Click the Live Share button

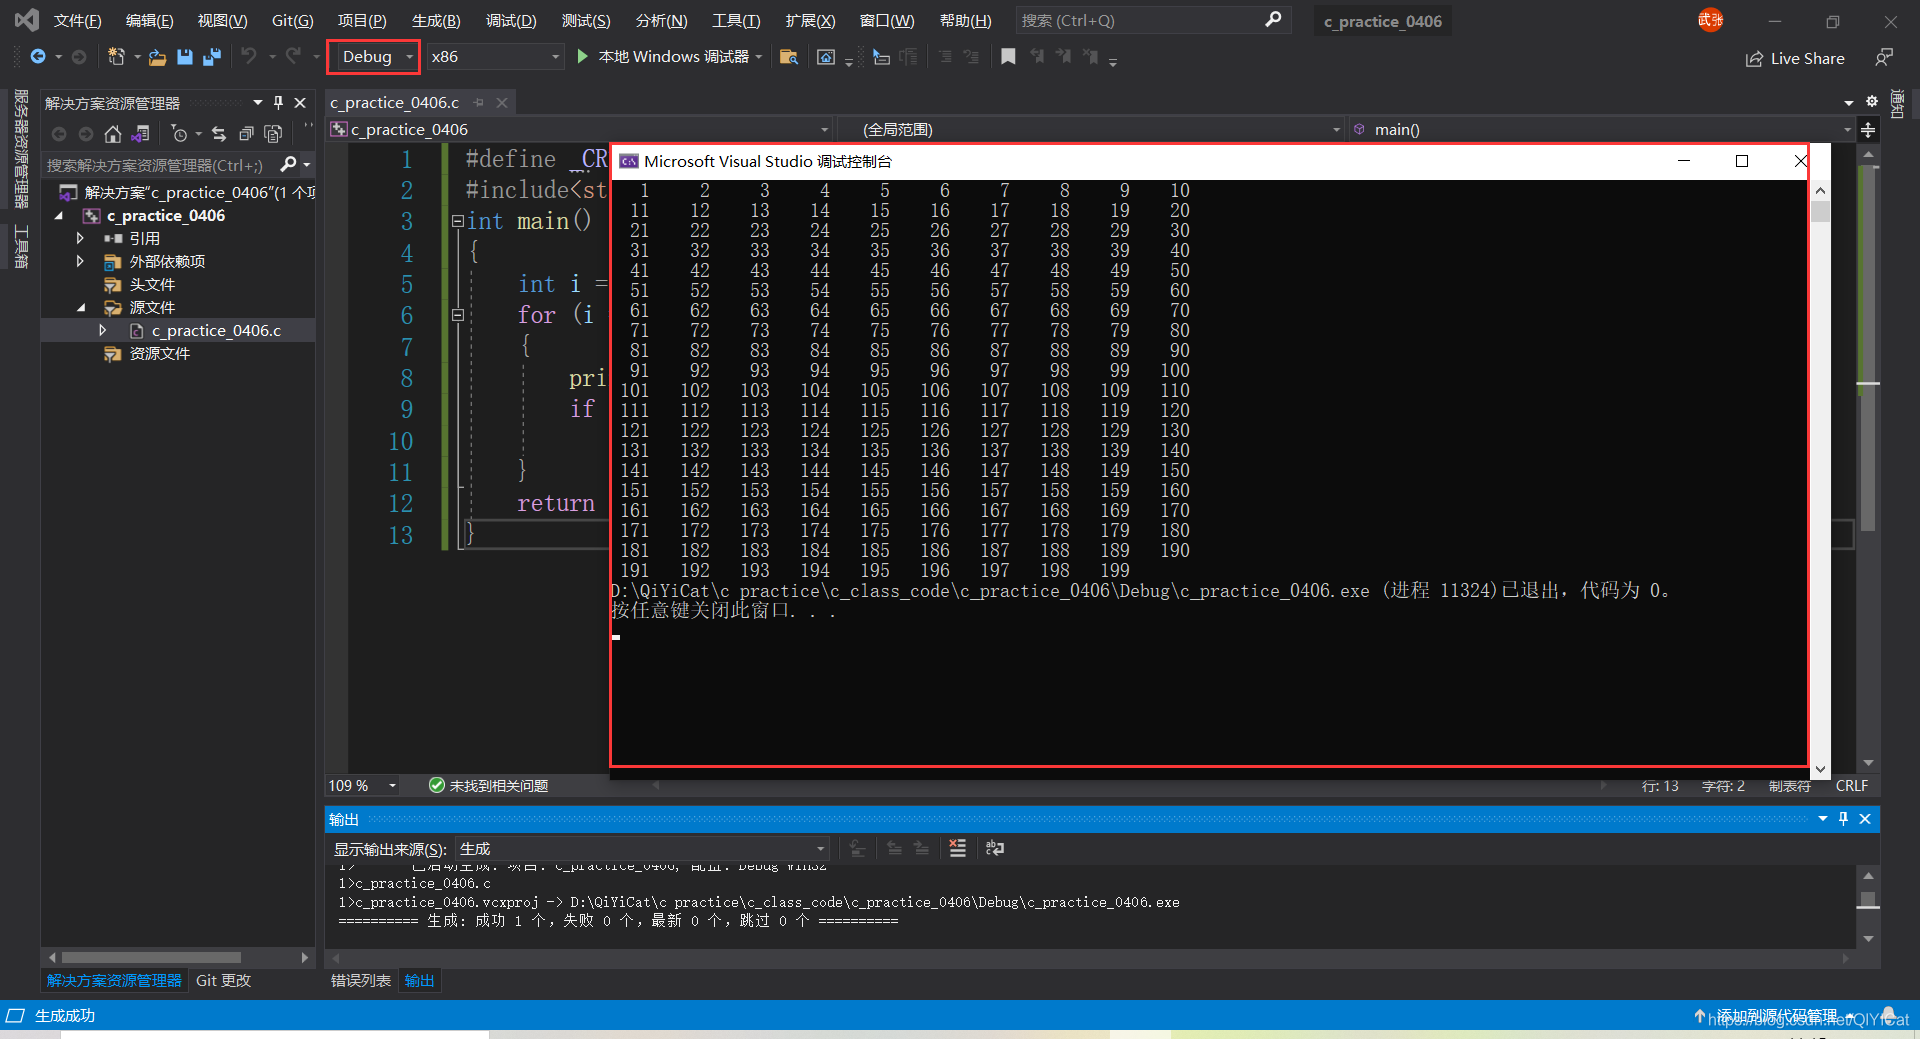[1795, 59]
